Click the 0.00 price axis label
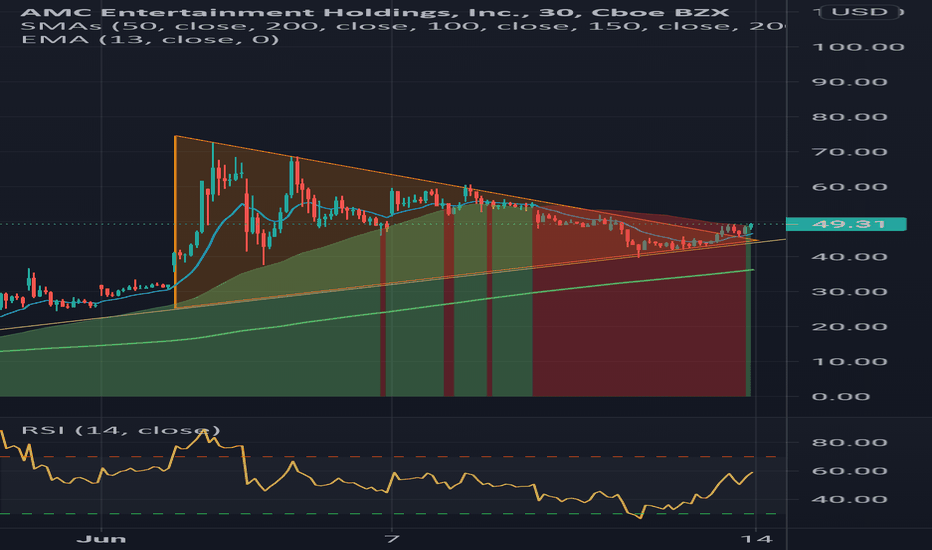 click(841, 397)
